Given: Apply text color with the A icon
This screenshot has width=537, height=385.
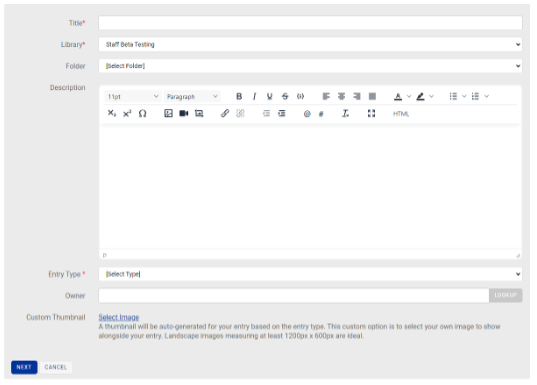Looking at the screenshot, I should coord(398,97).
